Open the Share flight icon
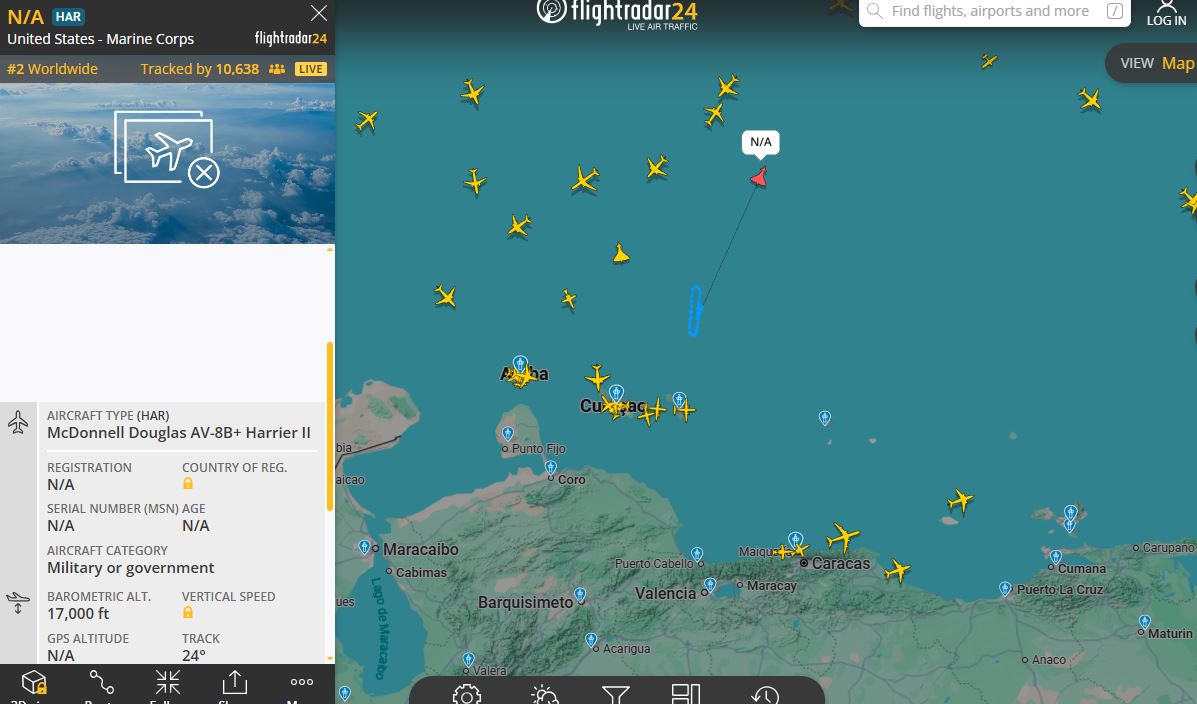Image resolution: width=1197 pixels, height=704 pixels. 234,682
